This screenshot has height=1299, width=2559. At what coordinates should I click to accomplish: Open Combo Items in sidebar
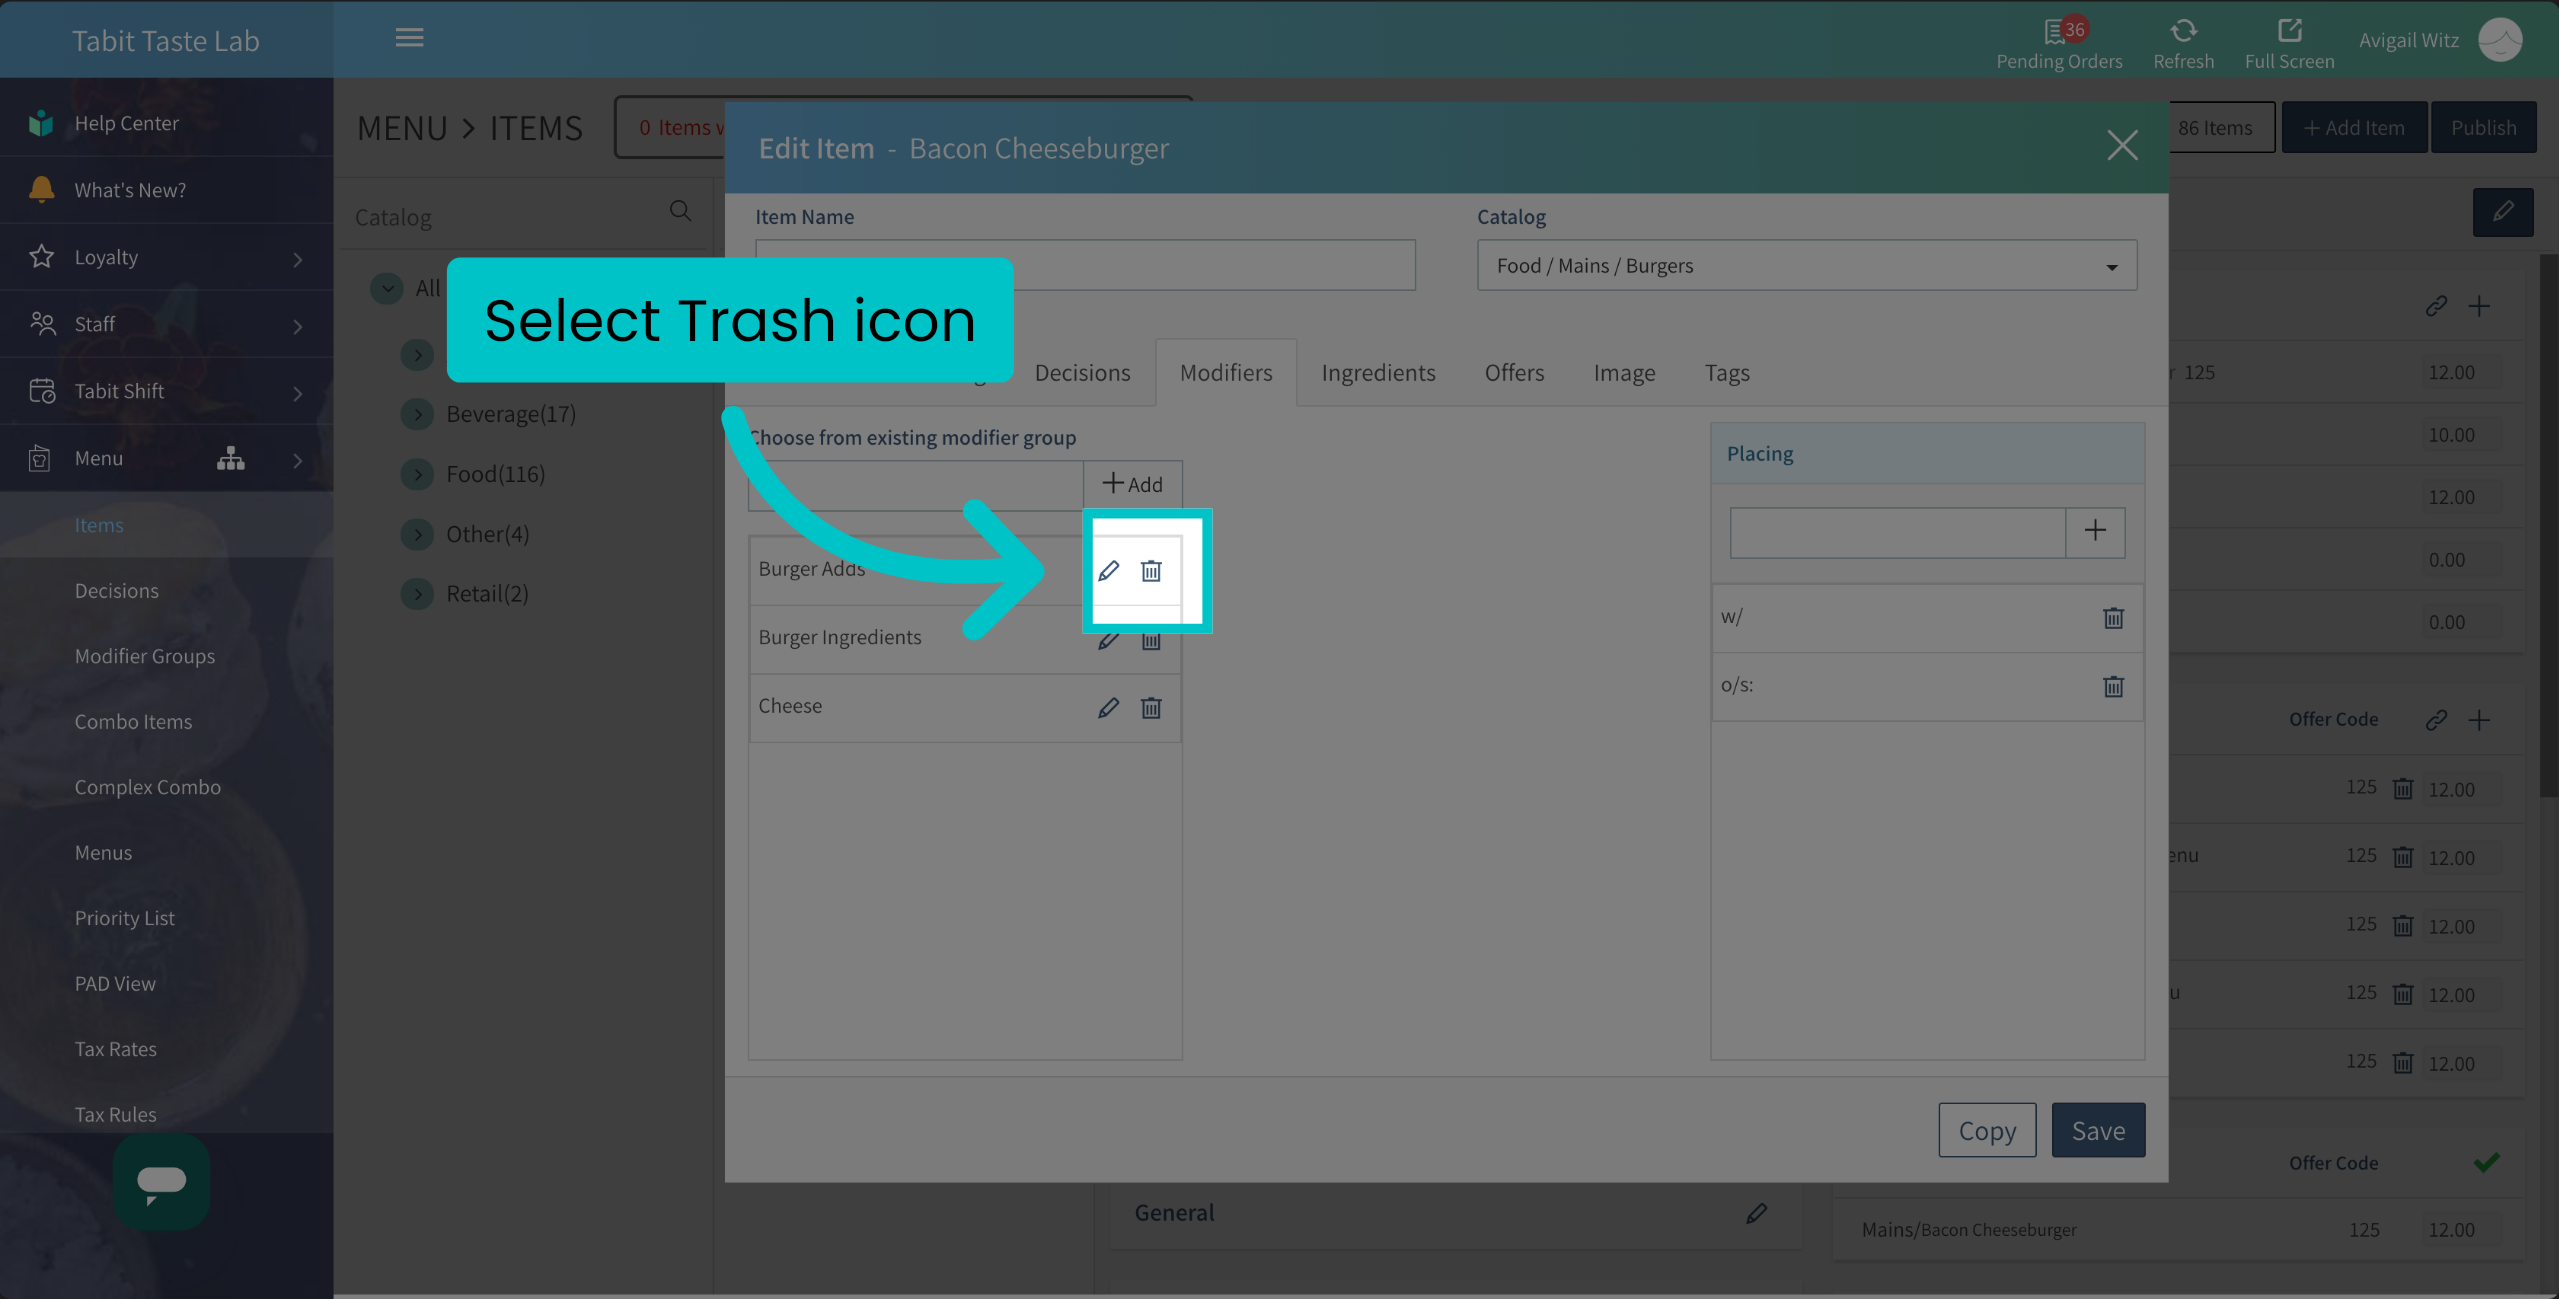pyautogui.click(x=133, y=722)
